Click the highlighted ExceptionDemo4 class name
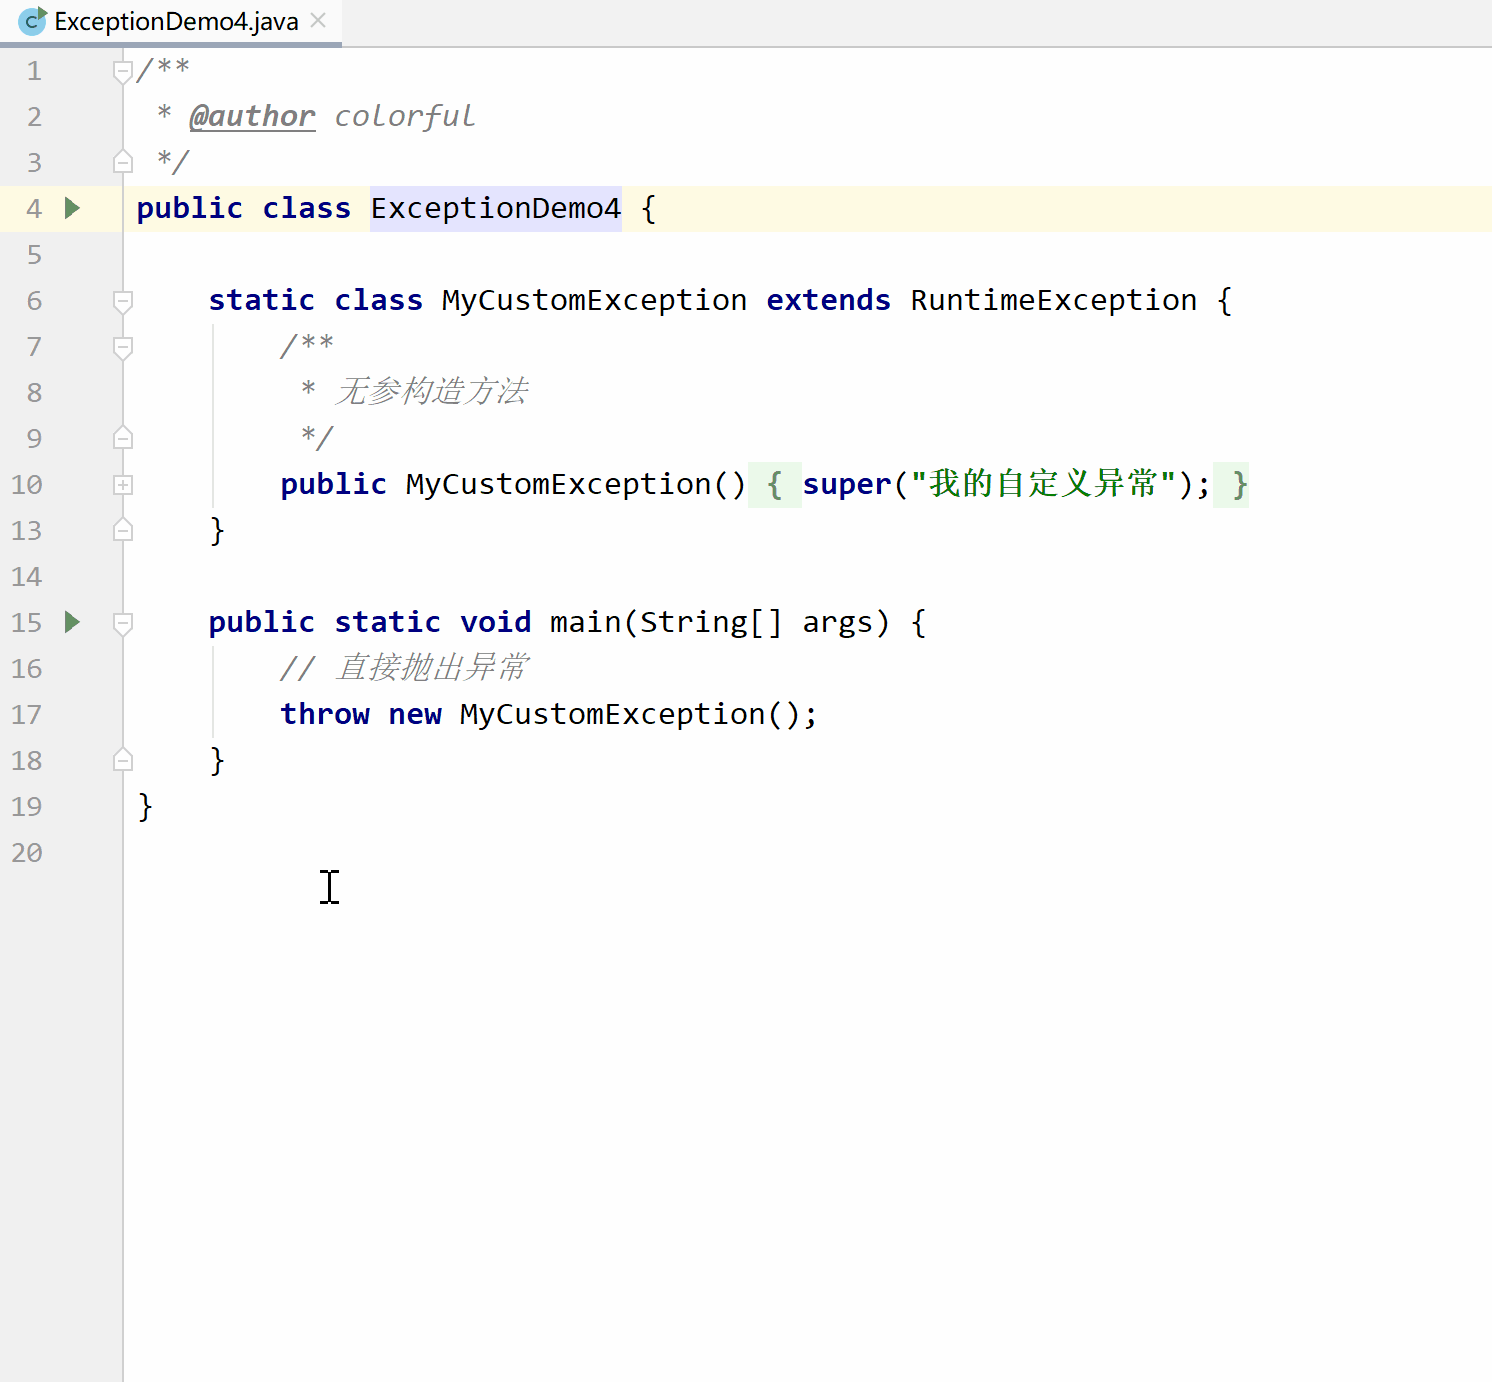 (496, 208)
